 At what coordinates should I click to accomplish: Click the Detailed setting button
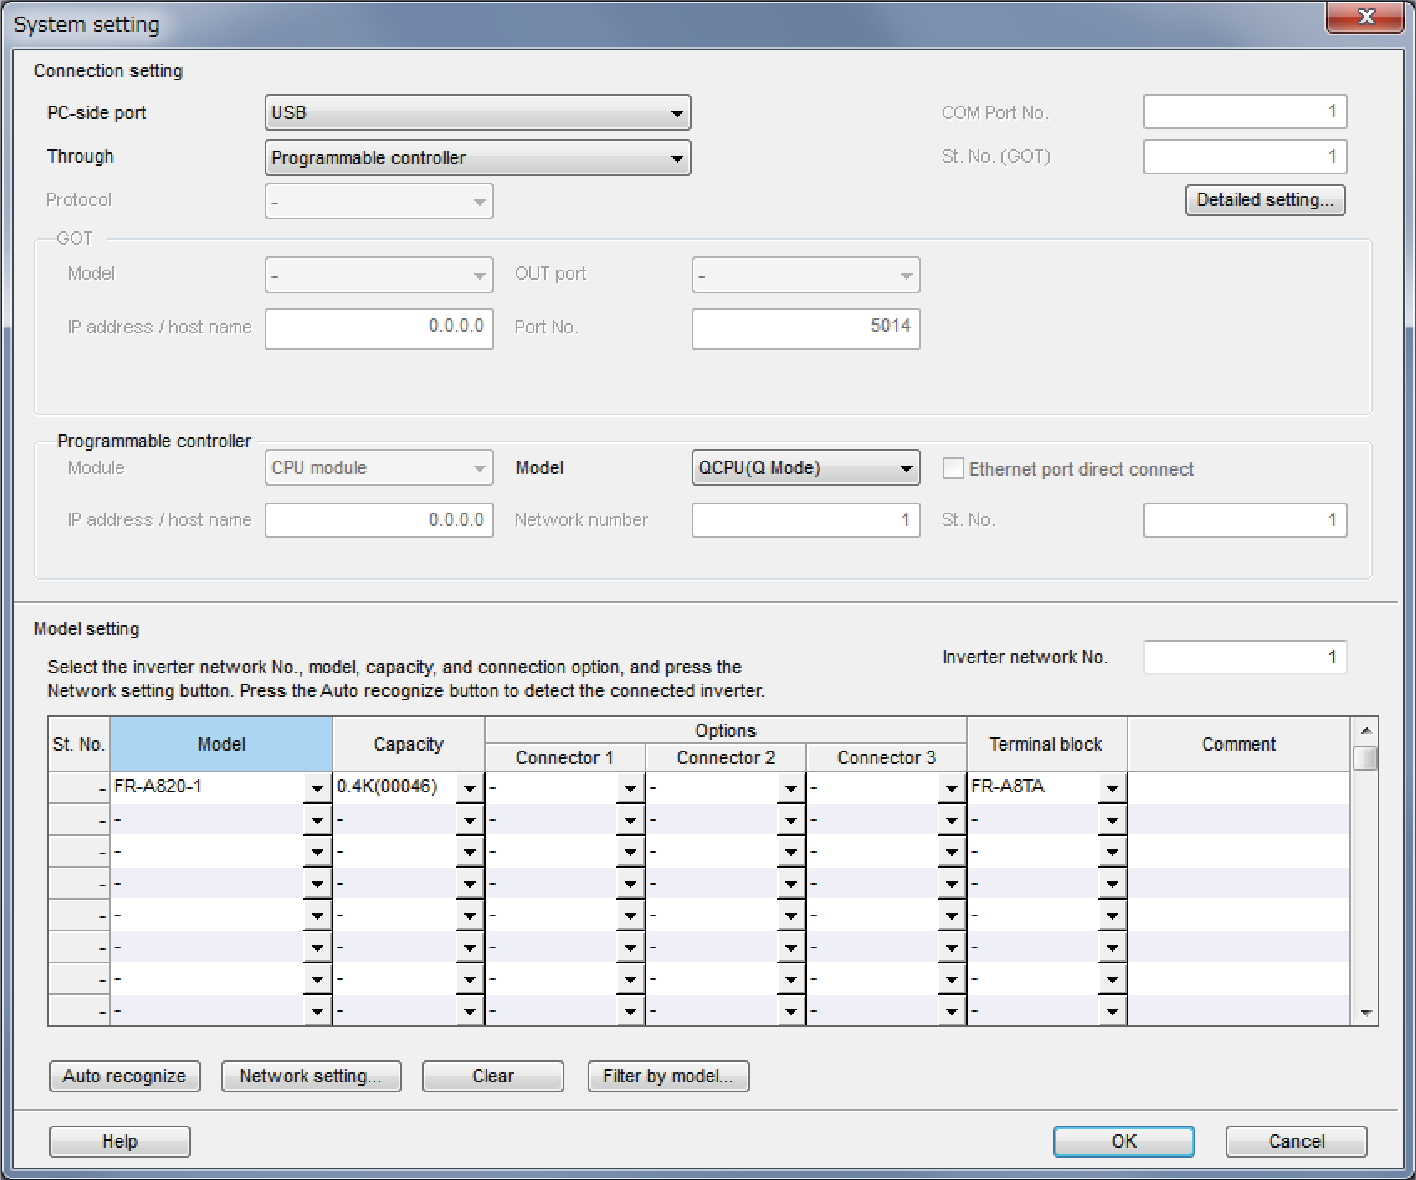1264,200
